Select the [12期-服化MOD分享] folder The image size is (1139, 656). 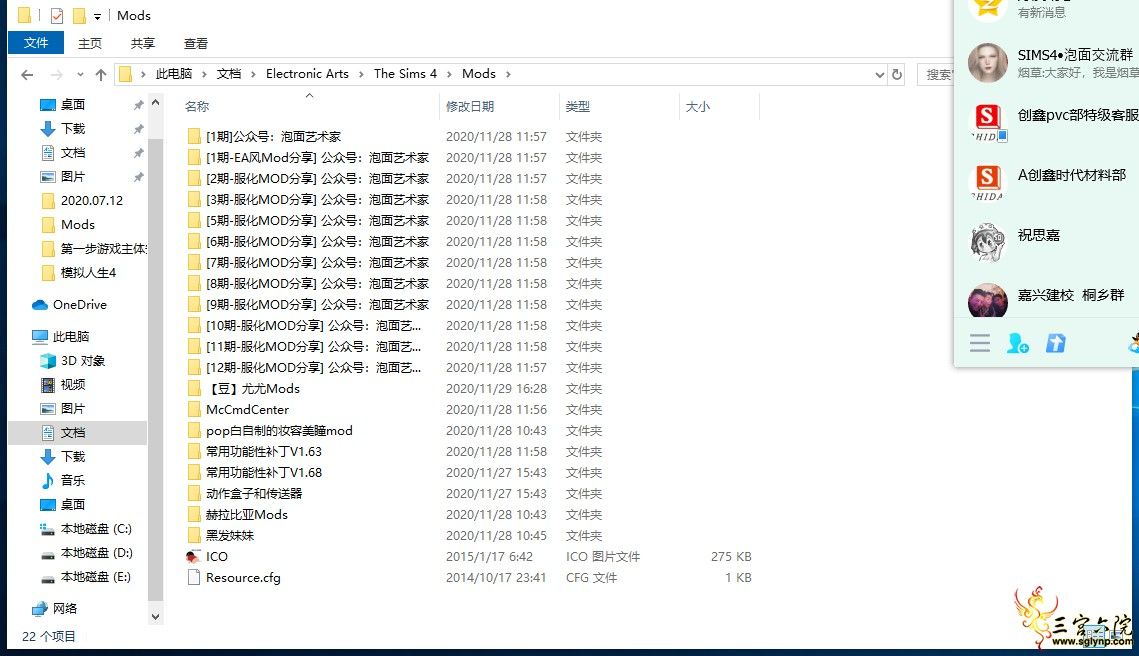[313, 368]
